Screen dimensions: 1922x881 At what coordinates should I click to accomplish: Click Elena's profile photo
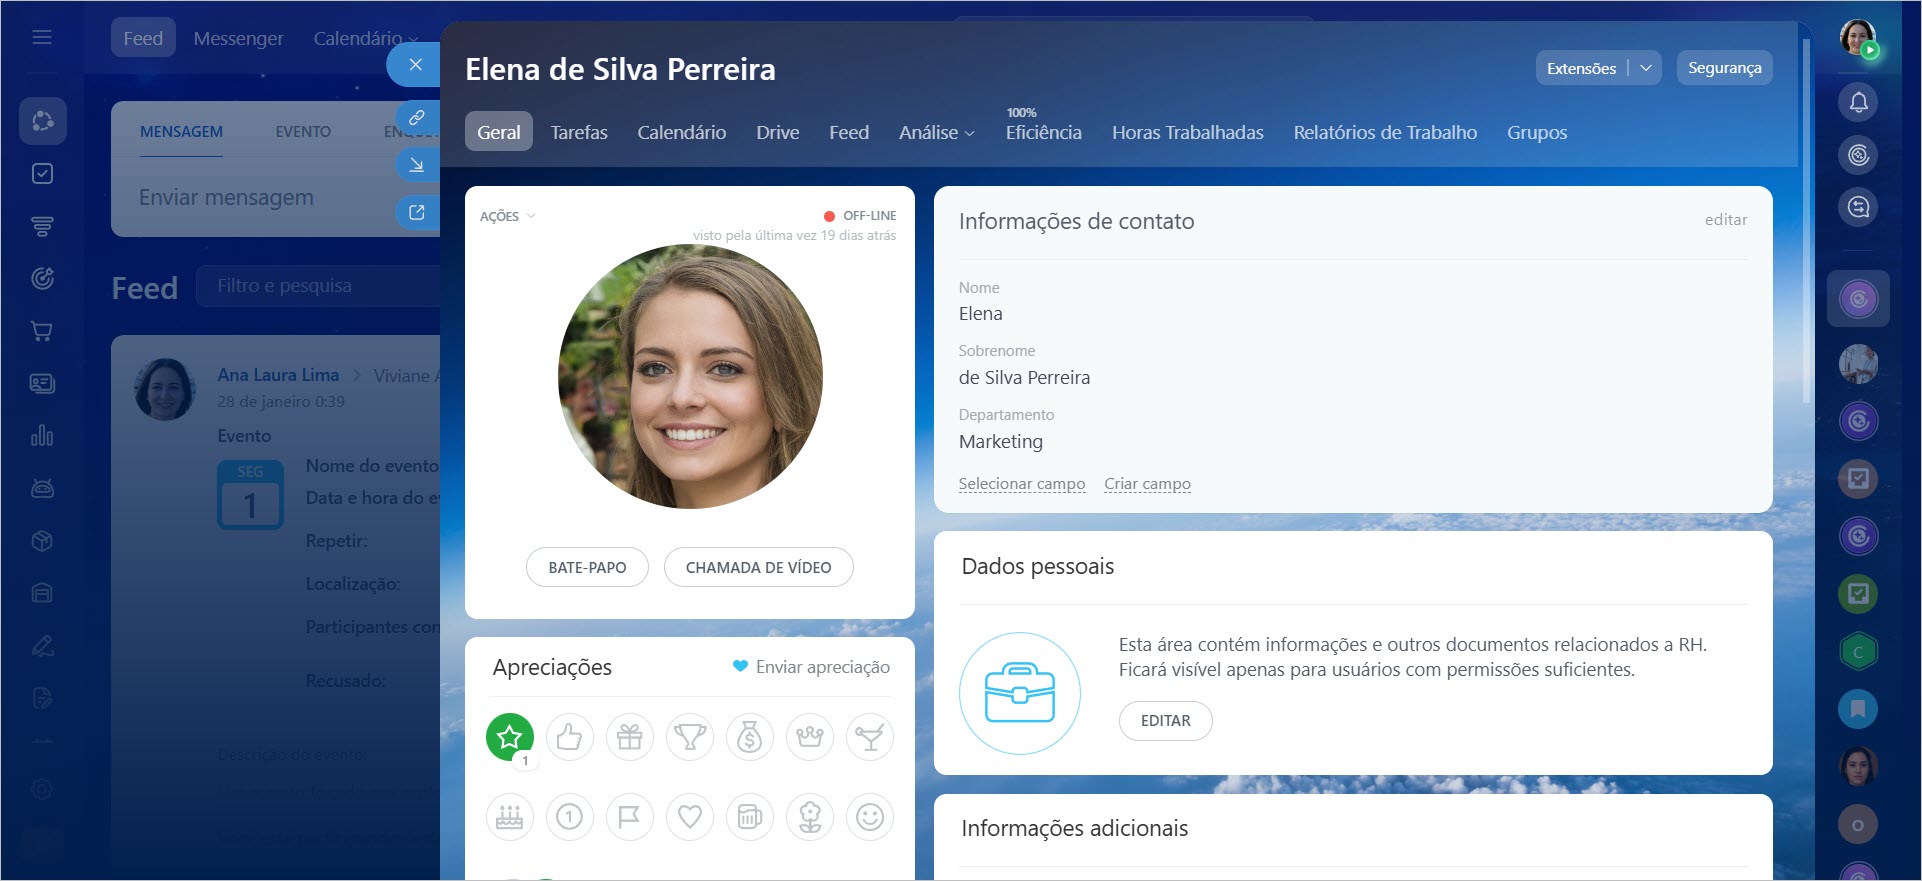click(x=690, y=377)
